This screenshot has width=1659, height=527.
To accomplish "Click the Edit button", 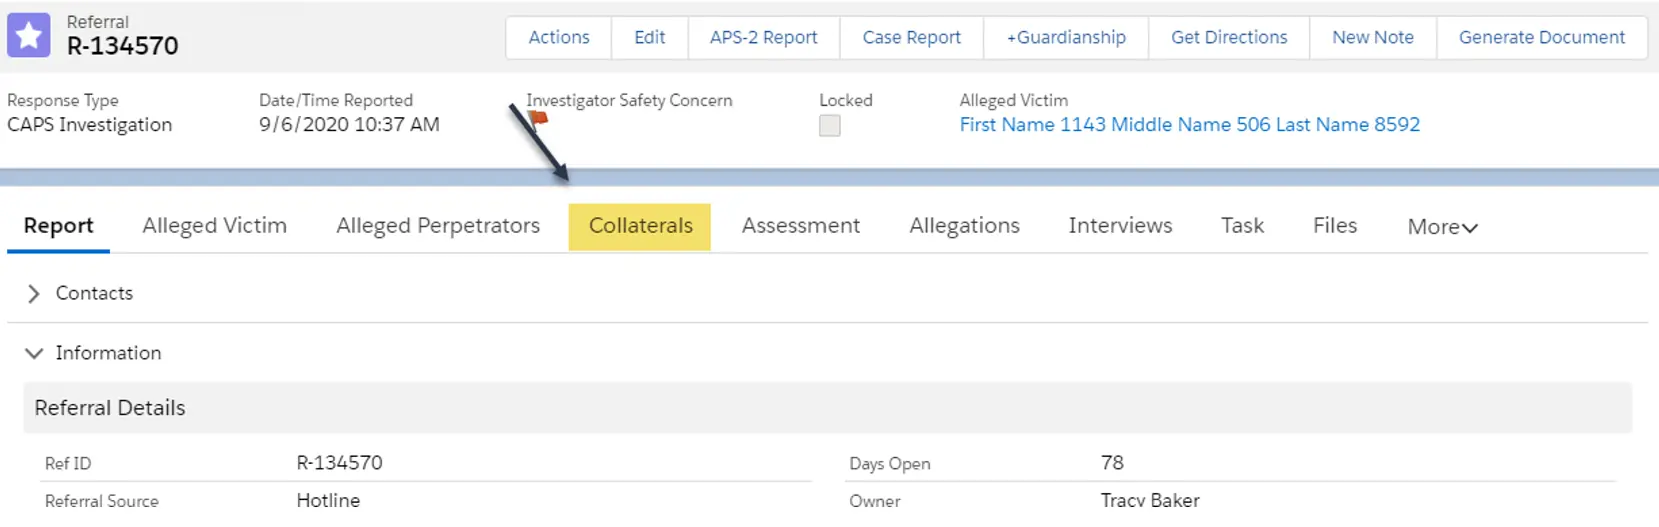I will [650, 37].
